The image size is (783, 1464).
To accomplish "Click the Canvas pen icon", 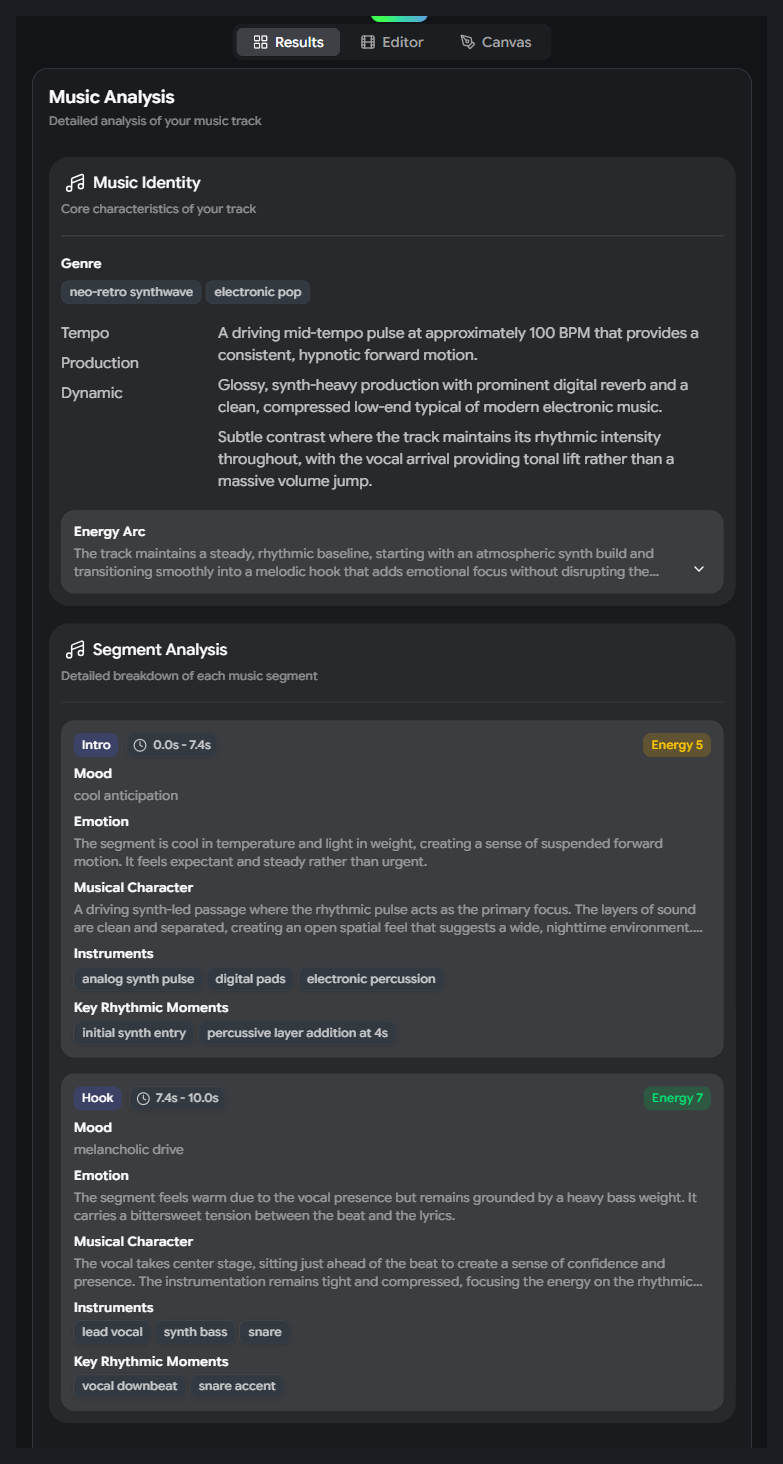I will click(x=468, y=42).
